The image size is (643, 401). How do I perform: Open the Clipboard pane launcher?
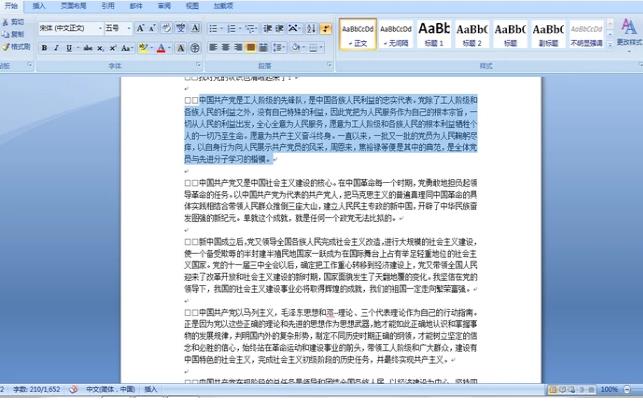[30, 65]
